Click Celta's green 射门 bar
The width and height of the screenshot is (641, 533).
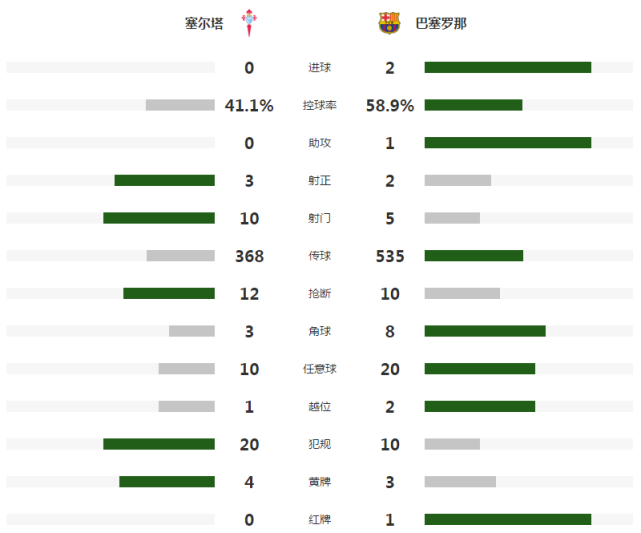[x=159, y=218]
